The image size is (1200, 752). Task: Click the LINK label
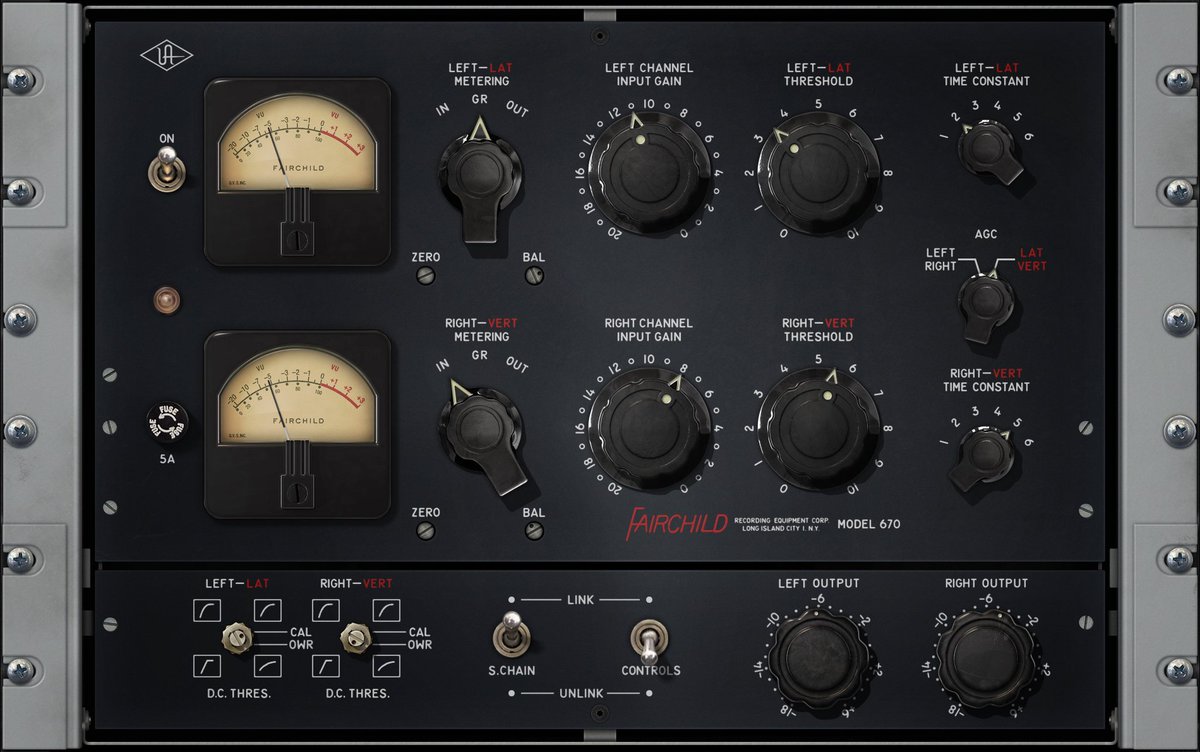pyautogui.click(x=579, y=599)
